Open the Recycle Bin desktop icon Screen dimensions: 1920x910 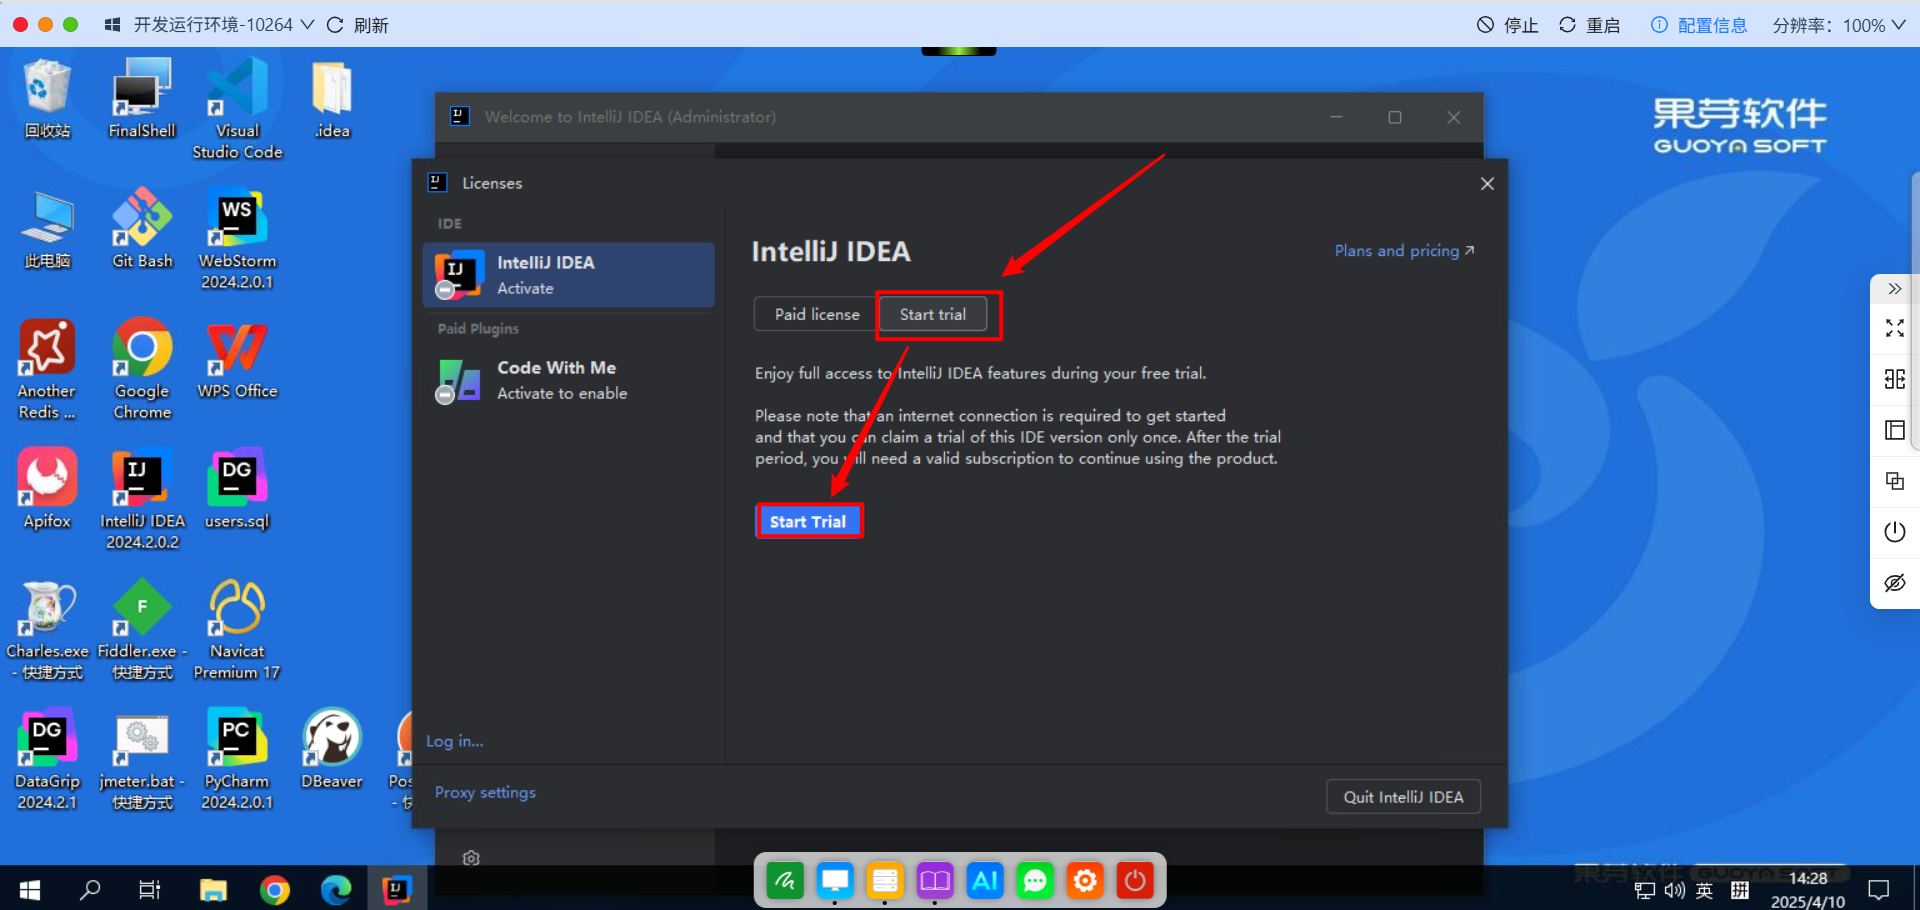pyautogui.click(x=47, y=98)
